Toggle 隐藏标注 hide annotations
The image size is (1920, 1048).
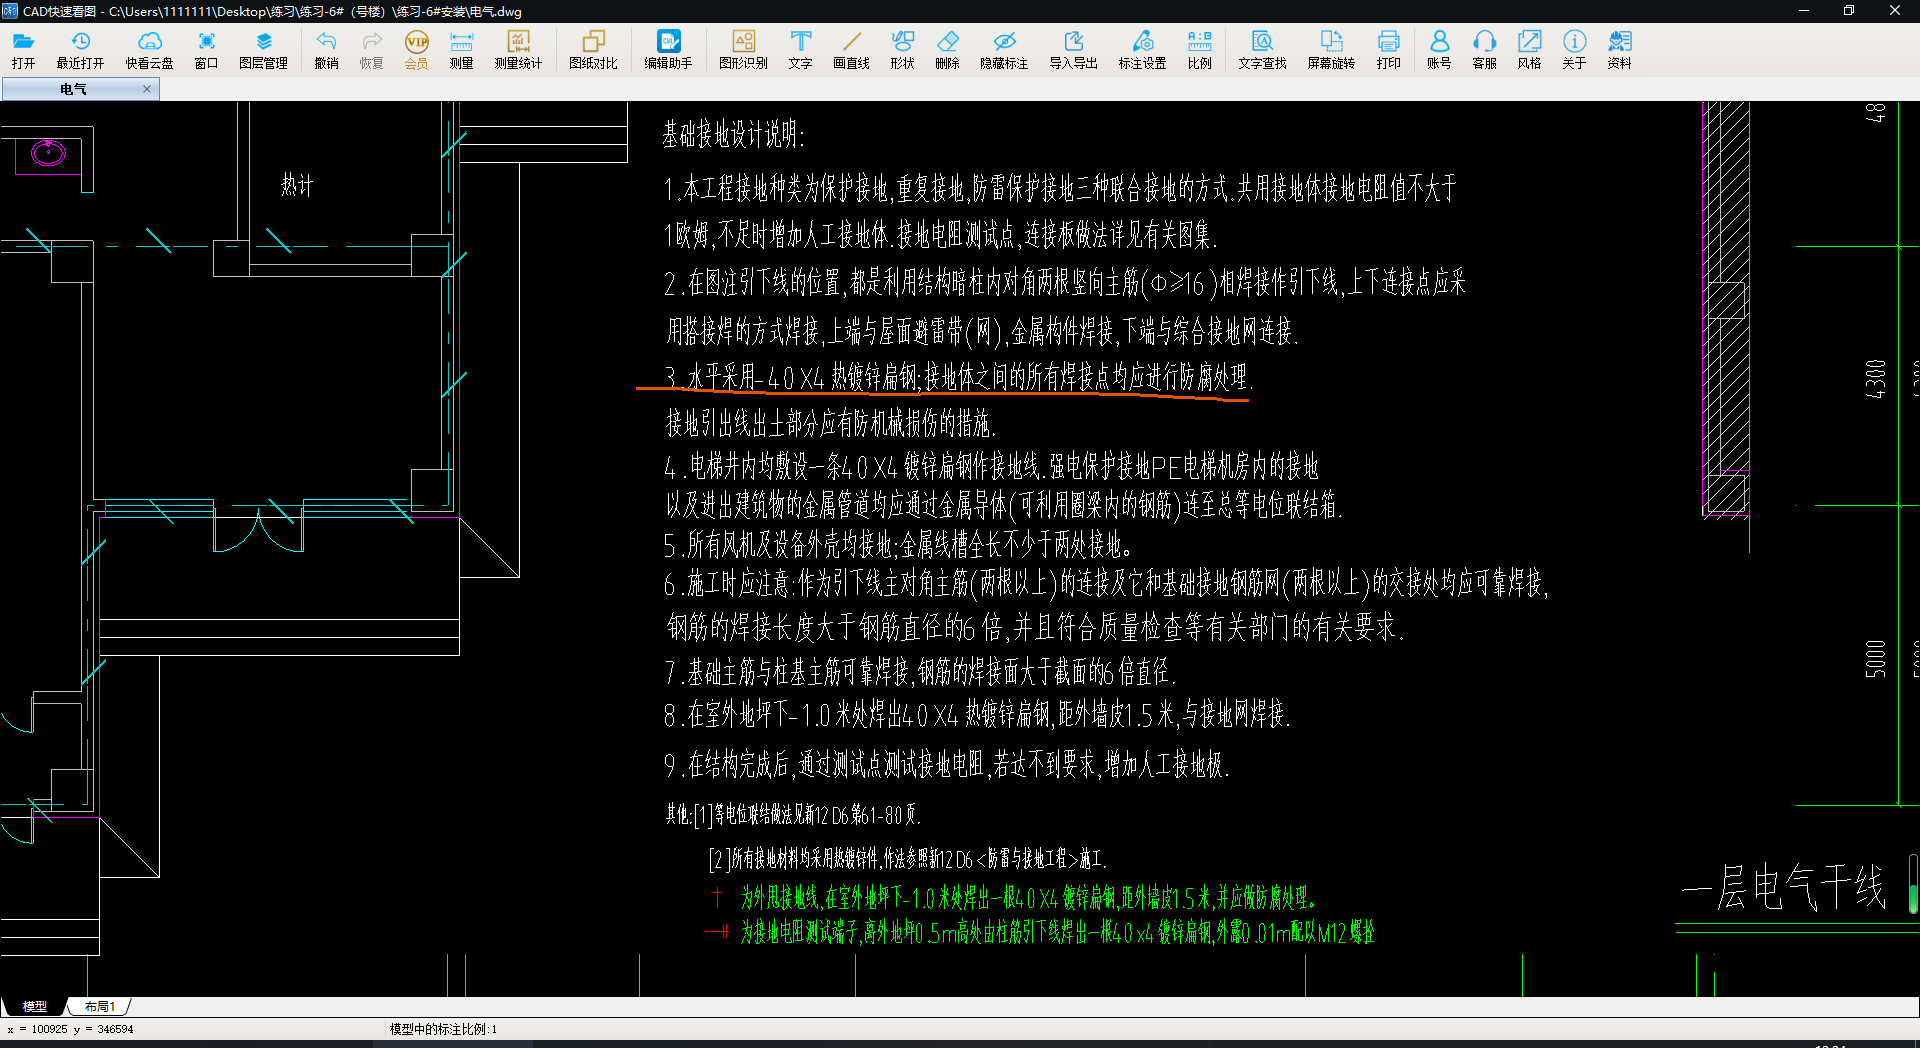point(1004,49)
